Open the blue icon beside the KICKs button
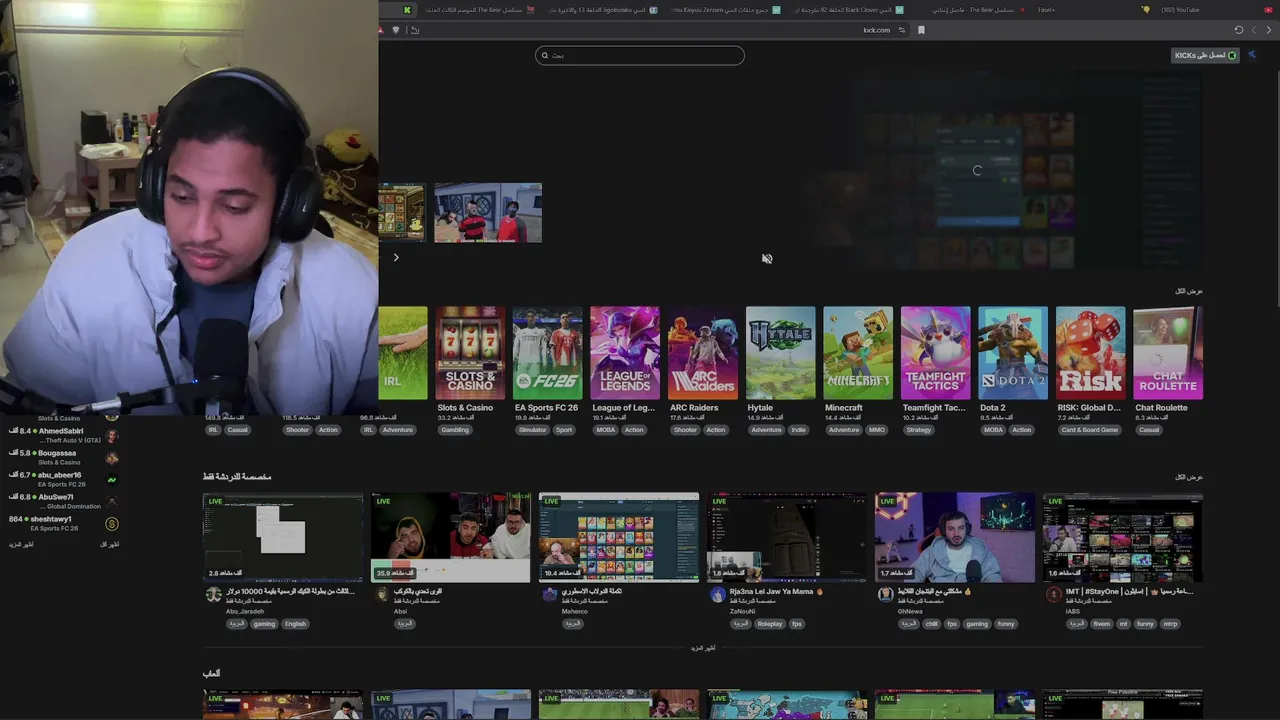The image size is (1280, 720). (1251, 55)
